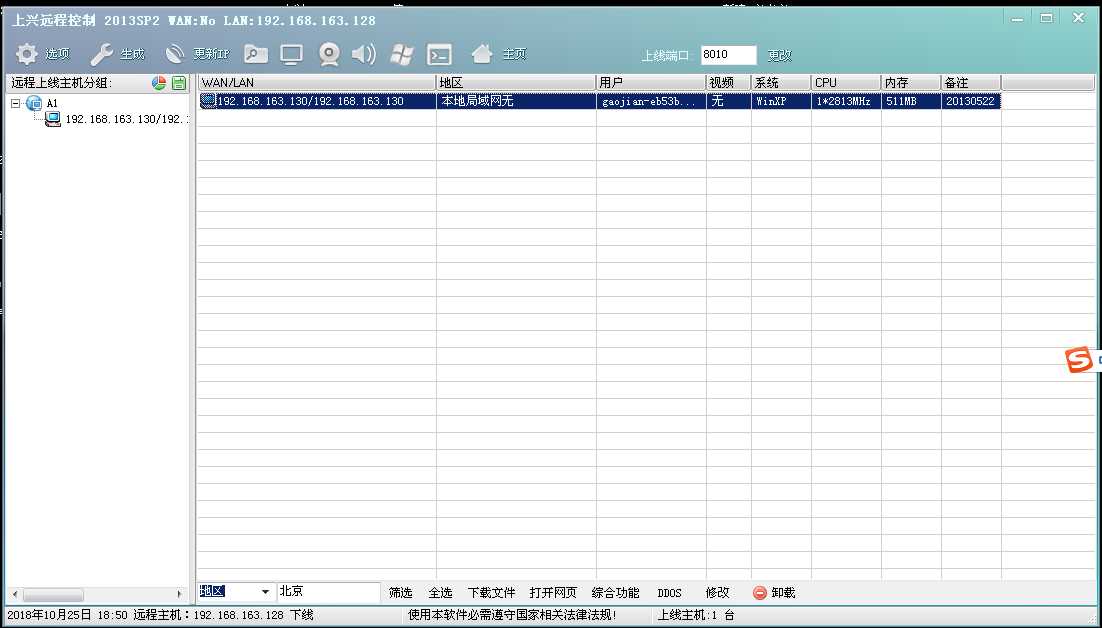Click the tree horizontal scrollbar thumb
The image size is (1102, 628).
point(53,594)
